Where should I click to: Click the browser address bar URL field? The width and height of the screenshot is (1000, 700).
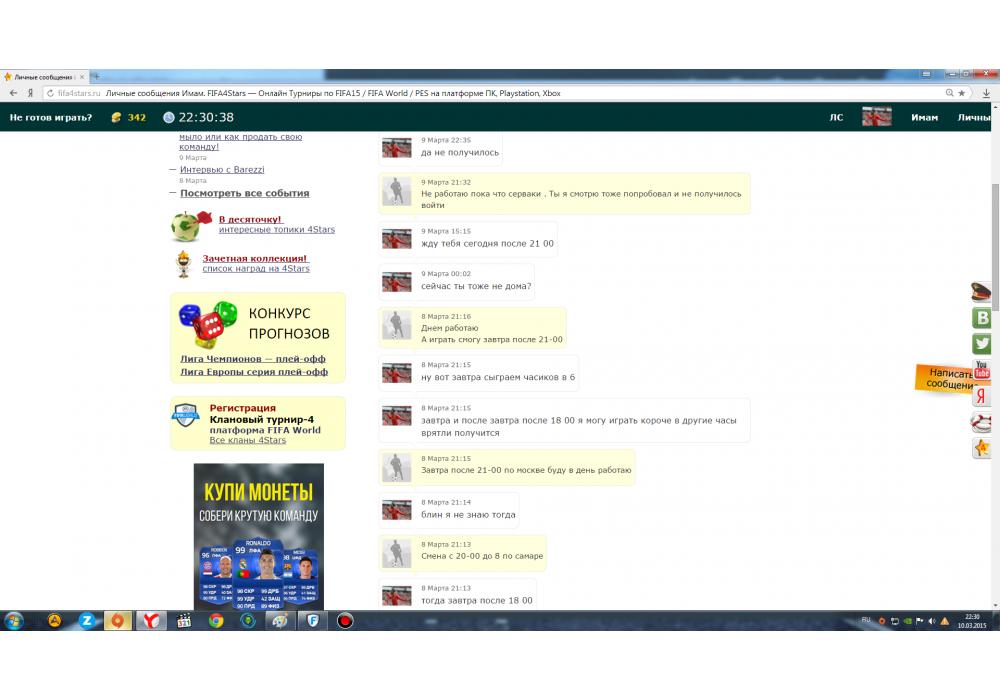pyautogui.click(x=400, y=93)
